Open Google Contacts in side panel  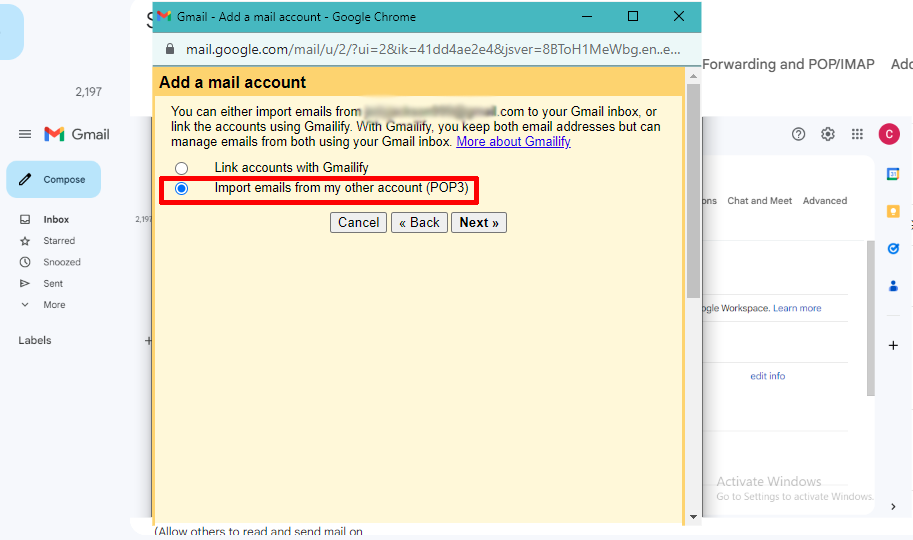893,285
